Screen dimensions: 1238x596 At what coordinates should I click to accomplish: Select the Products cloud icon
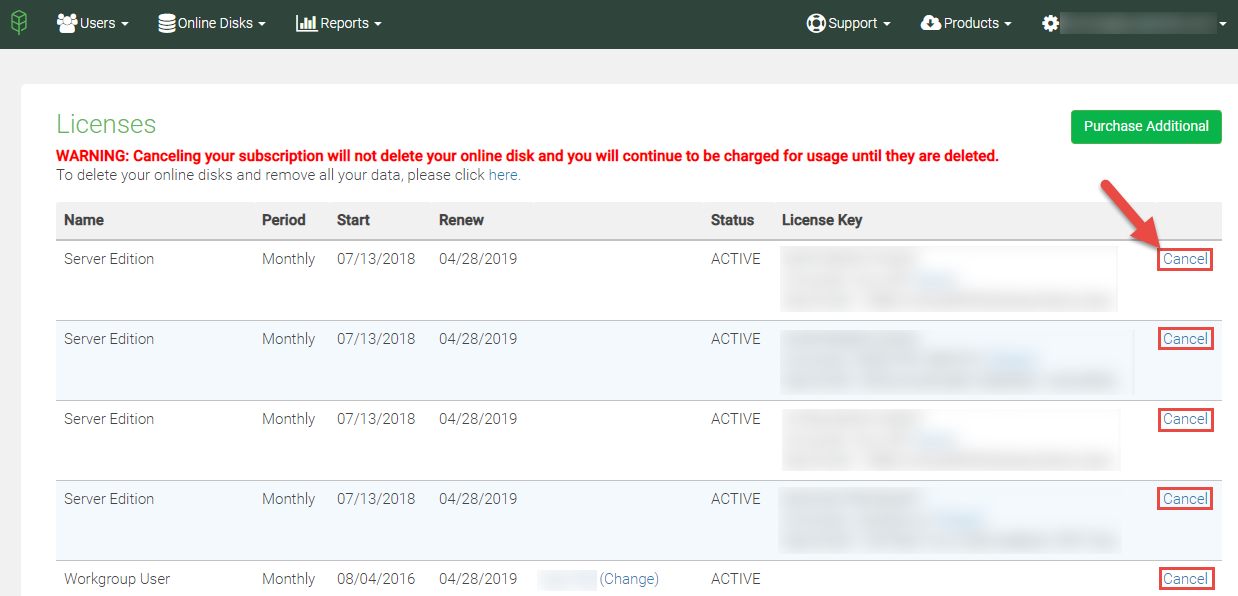(x=930, y=22)
